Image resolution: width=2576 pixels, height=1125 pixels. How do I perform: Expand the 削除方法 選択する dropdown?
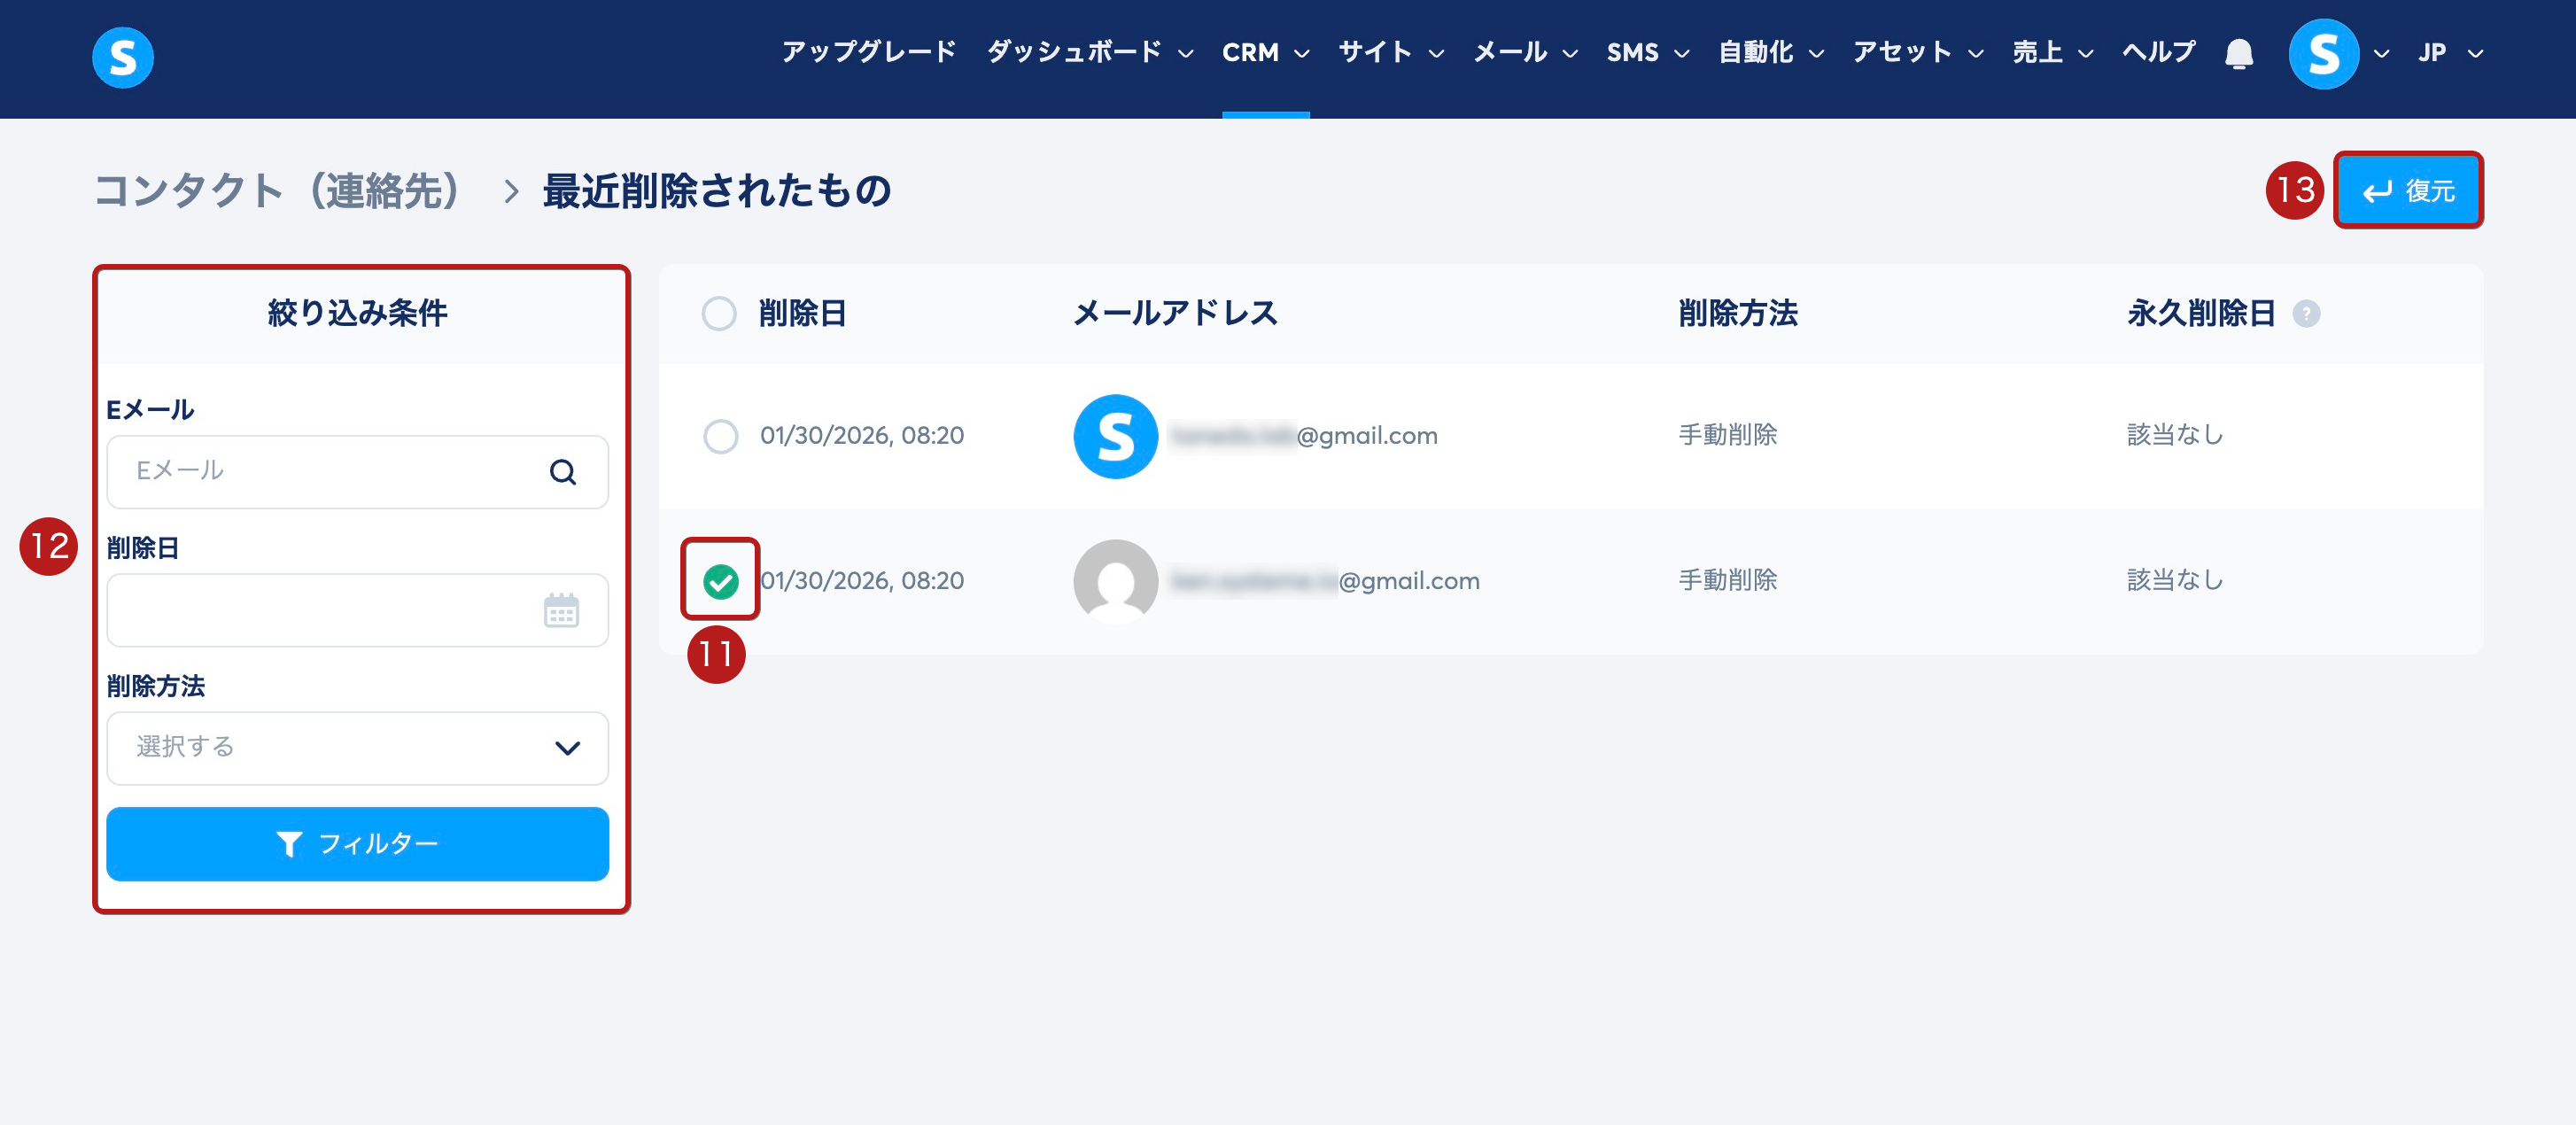pos(357,748)
